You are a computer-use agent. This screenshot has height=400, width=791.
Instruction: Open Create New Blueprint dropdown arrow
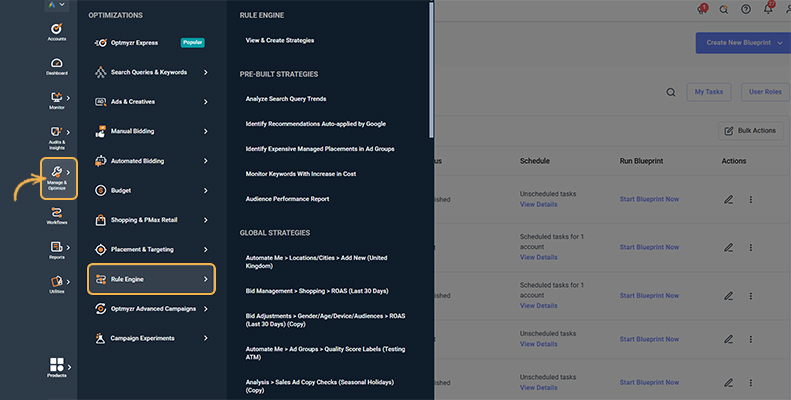point(780,43)
